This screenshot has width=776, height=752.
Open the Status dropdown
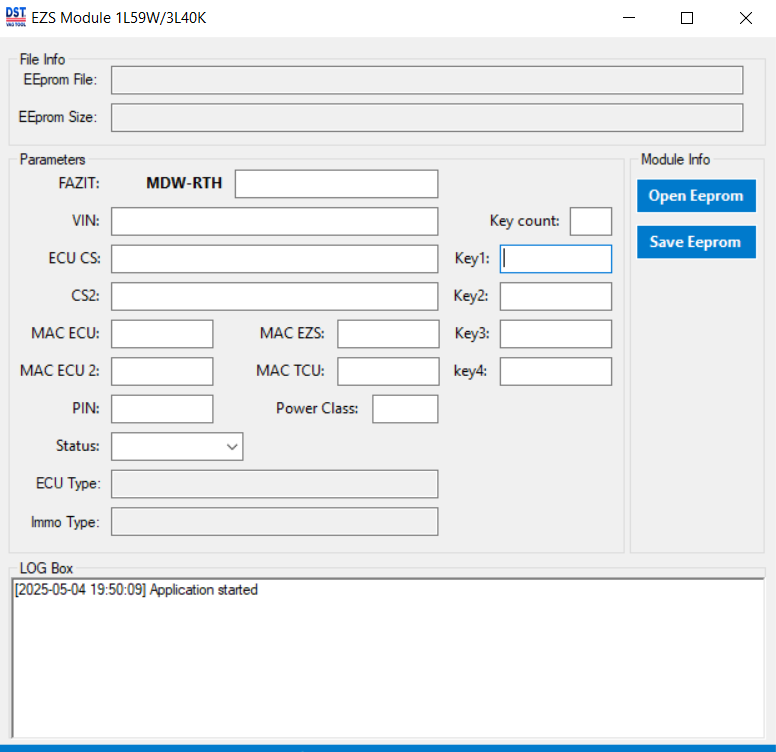[177, 446]
